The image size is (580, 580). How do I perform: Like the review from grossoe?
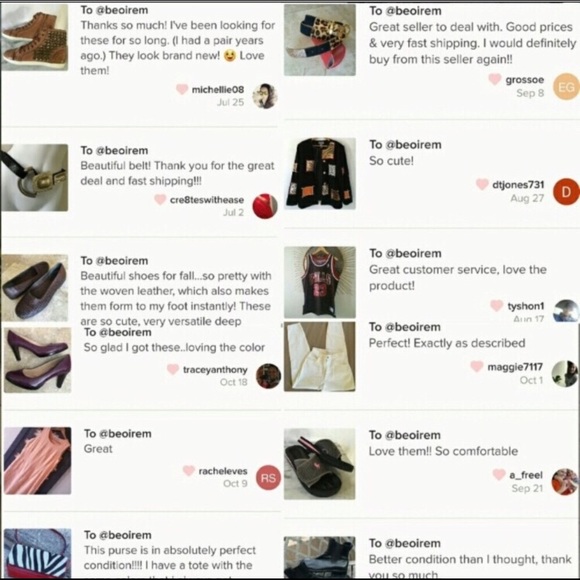click(495, 79)
